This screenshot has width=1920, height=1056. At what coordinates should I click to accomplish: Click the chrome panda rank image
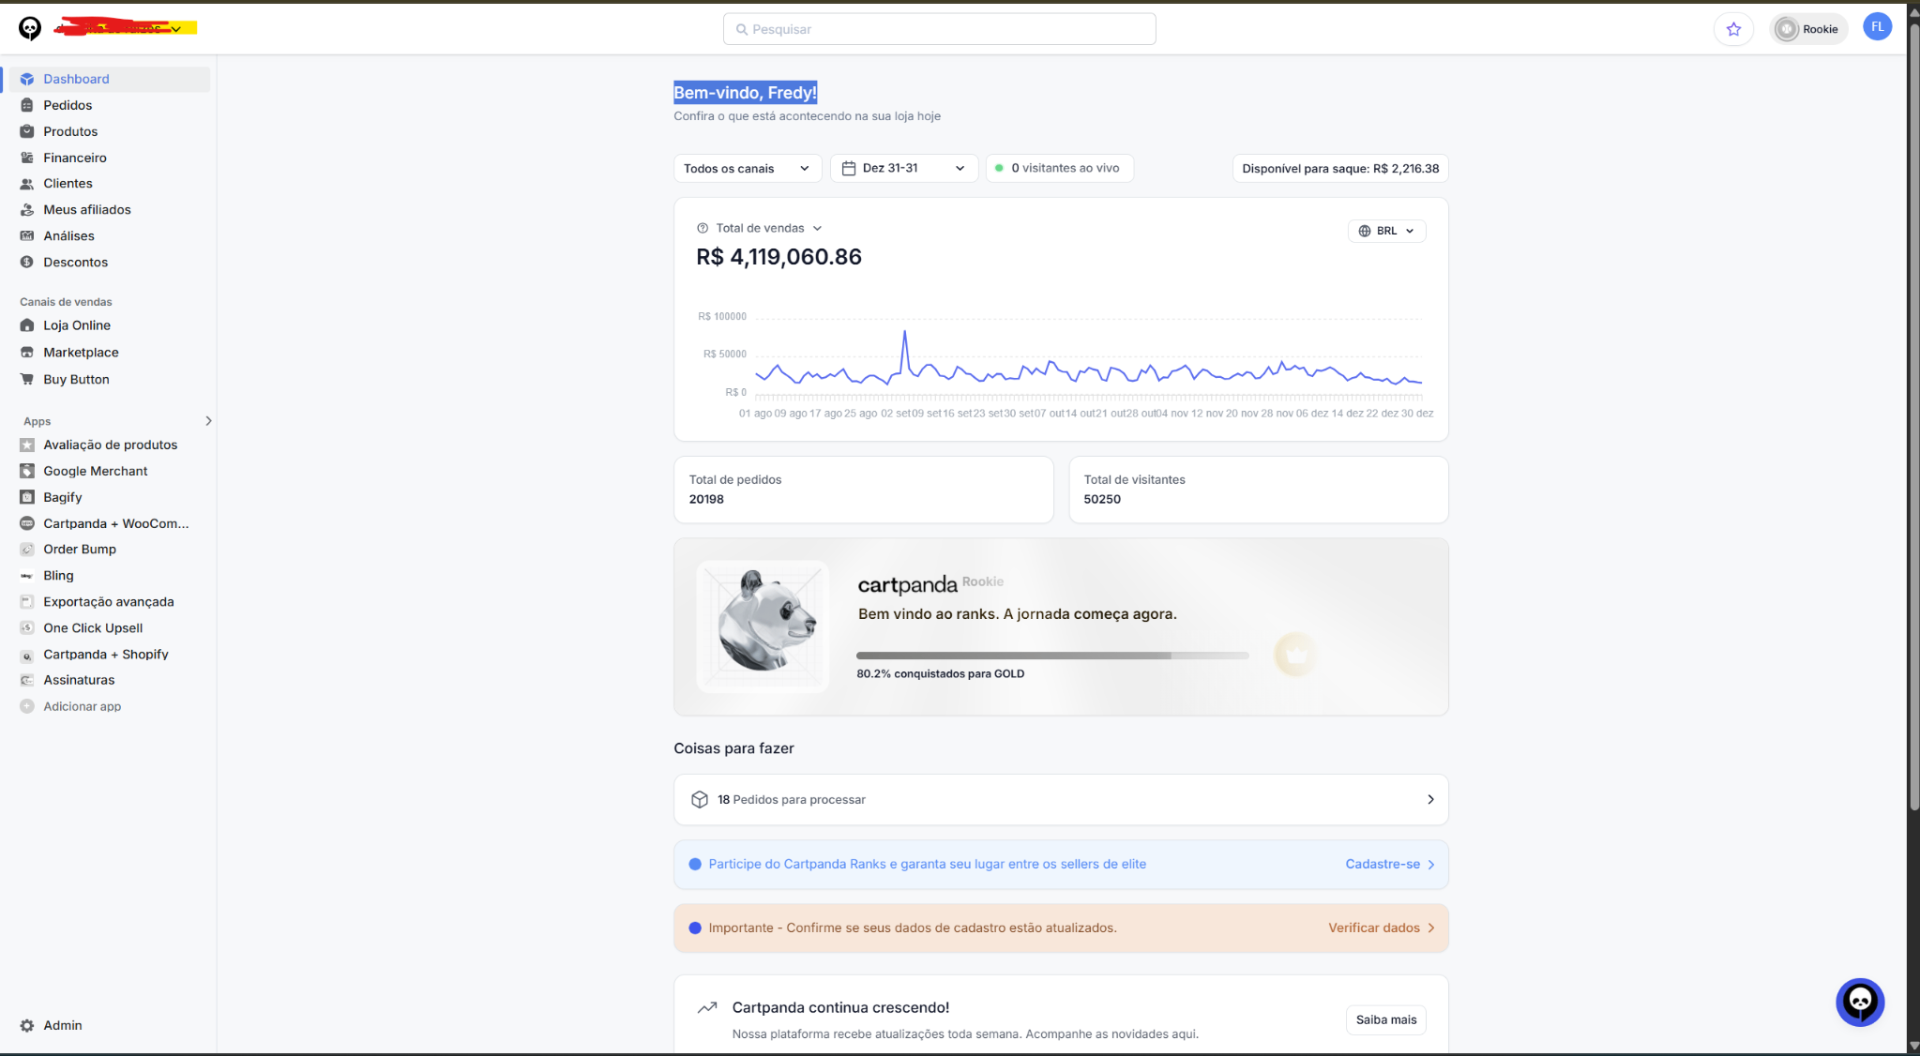(x=763, y=626)
